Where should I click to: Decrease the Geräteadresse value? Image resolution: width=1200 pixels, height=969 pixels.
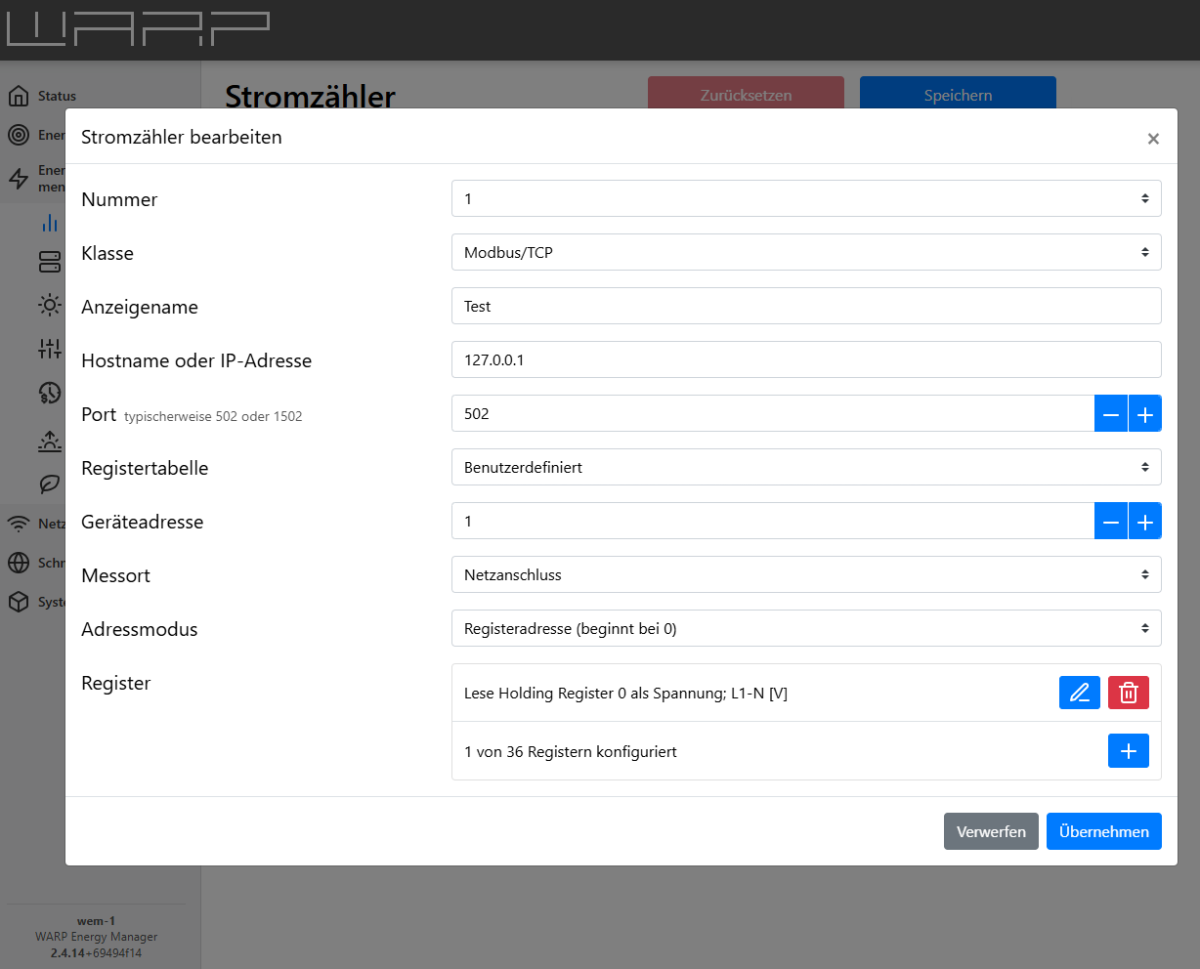pos(1111,521)
